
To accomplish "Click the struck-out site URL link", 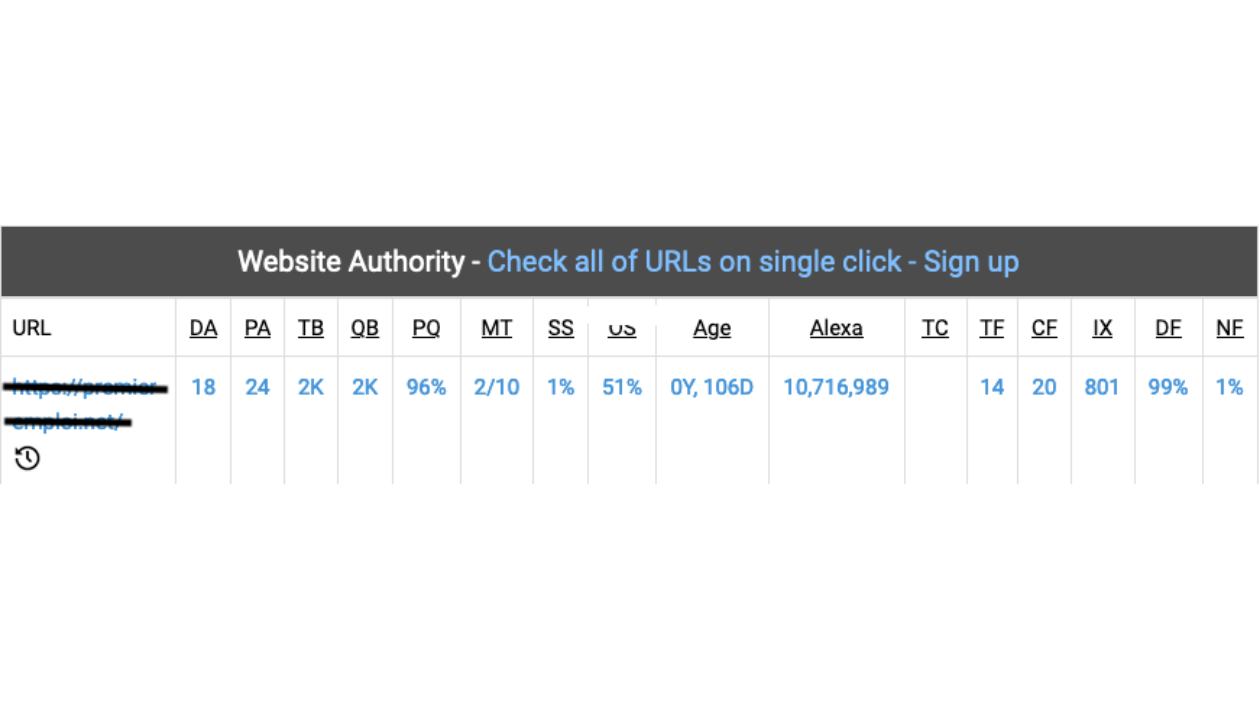I will pos(85,404).
